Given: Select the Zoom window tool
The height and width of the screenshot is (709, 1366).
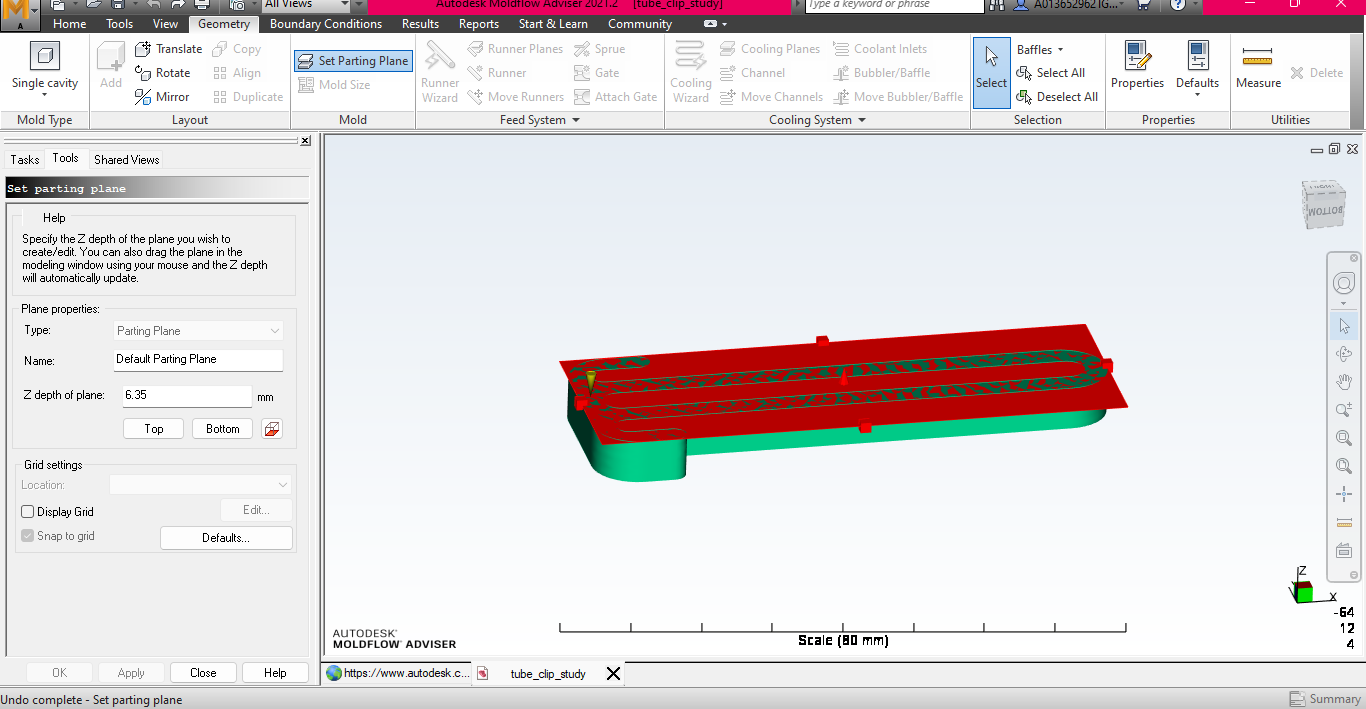Looking at the screenshot, I should [x=1343, y=437].
